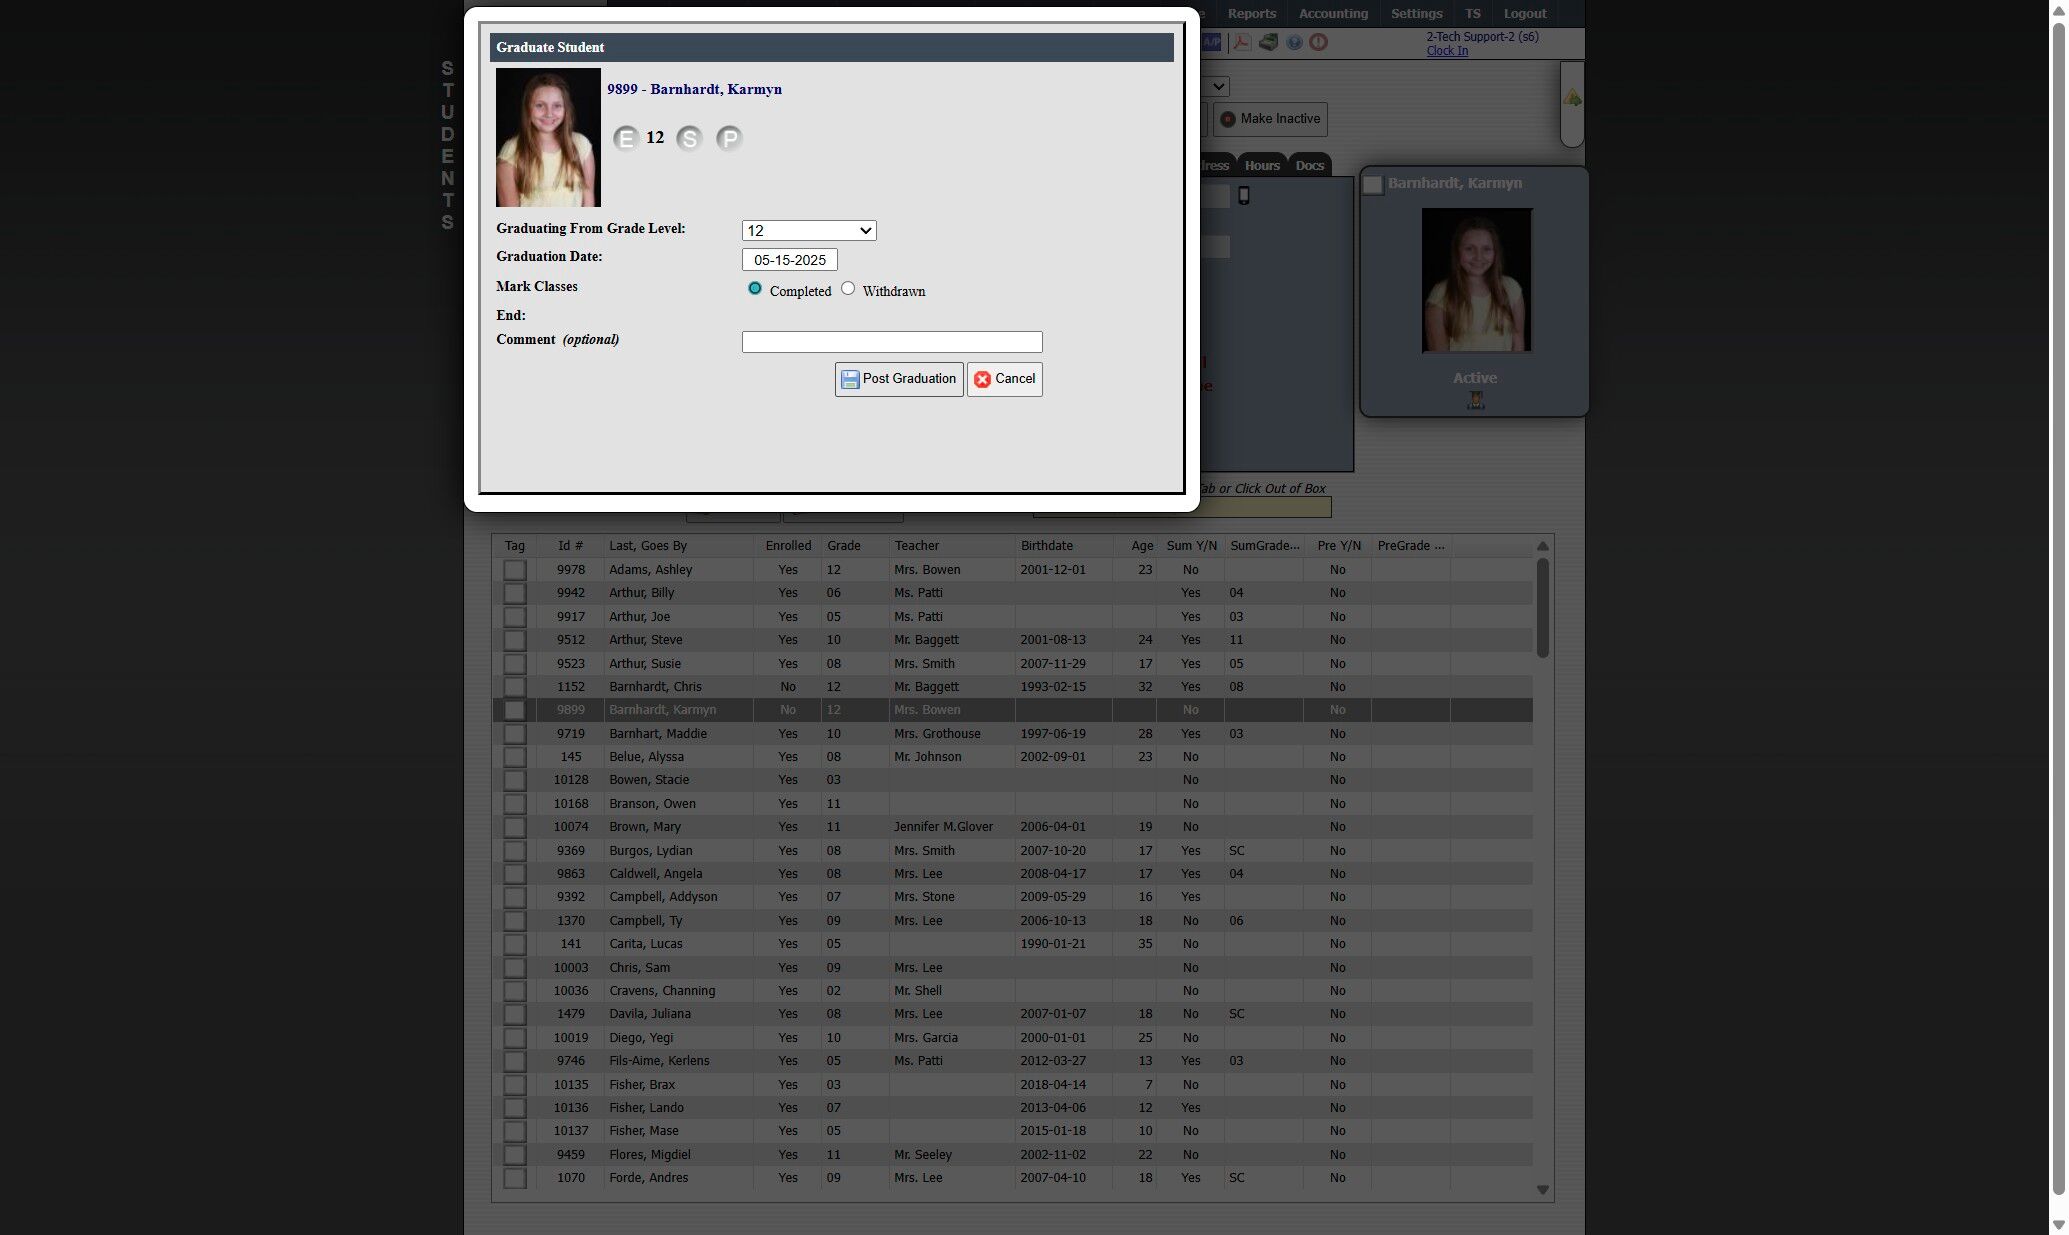This screenshot has width=2069, height=1235.
Task: Click the Clock In link
Action: pos(1447,51)
